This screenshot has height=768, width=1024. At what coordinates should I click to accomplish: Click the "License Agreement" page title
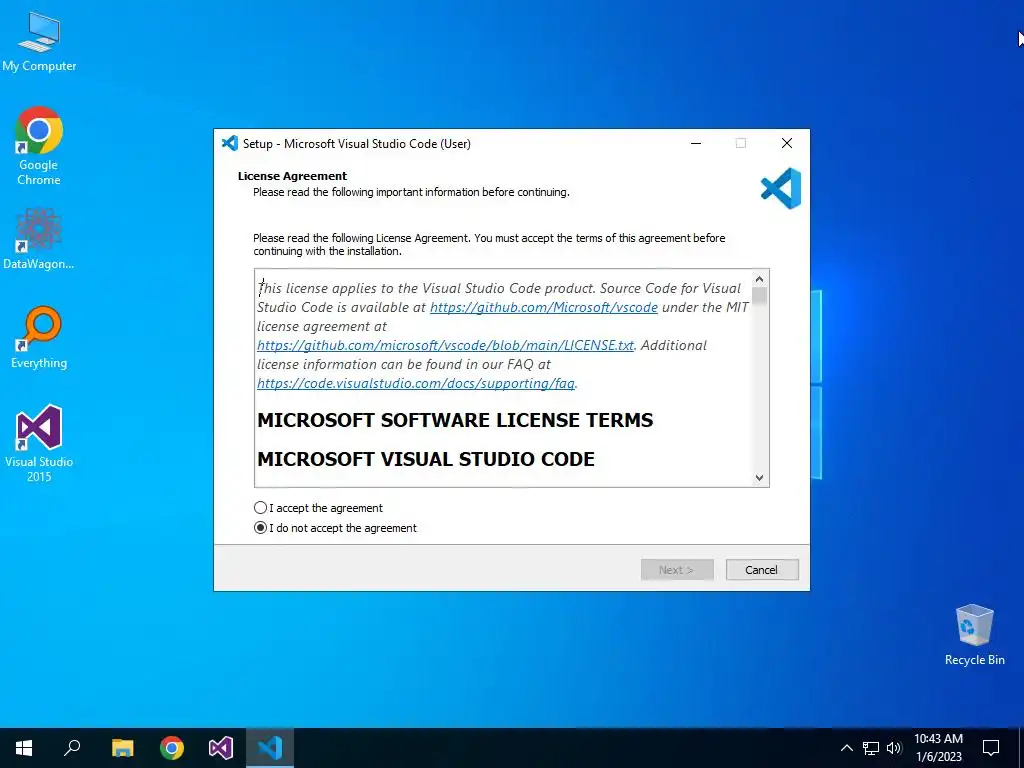pyautogui.click(x=292, y=176)
